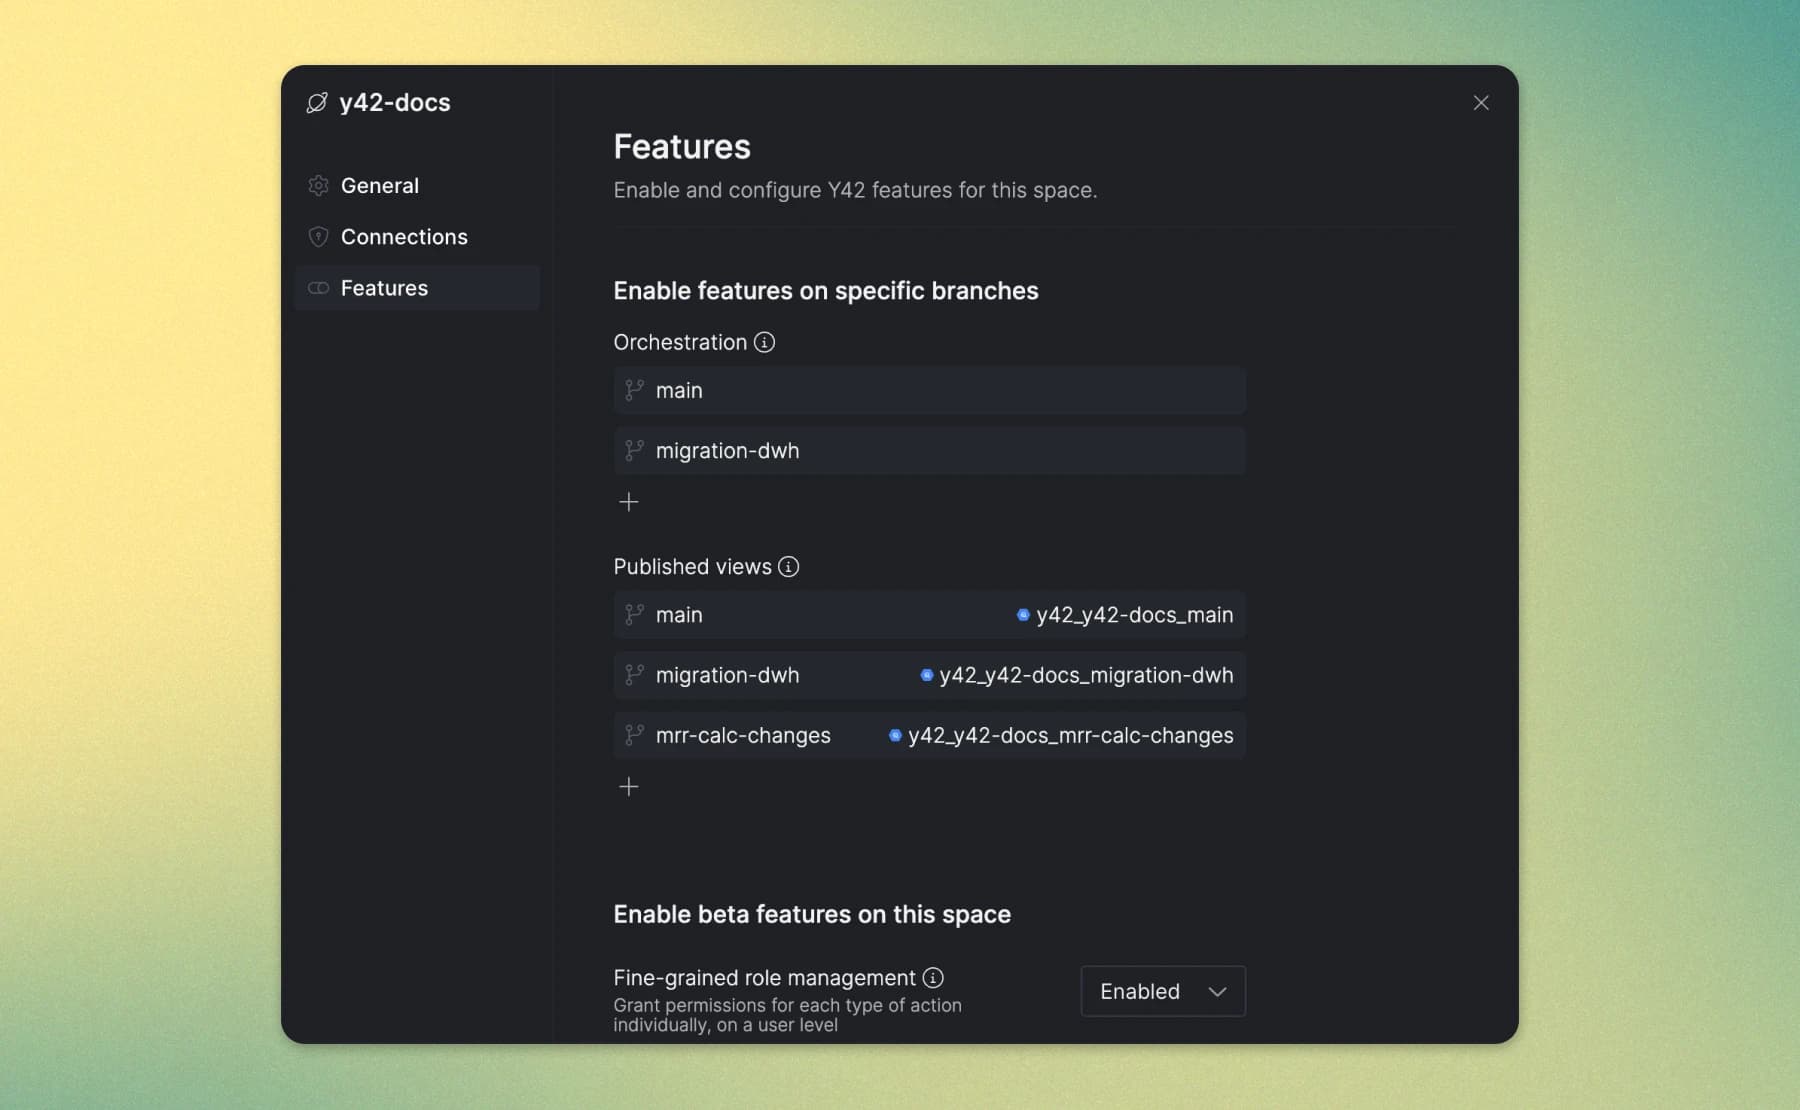Click the Orchestration label
This screenshot has width=1800, height=1110.
coord(680,342)
